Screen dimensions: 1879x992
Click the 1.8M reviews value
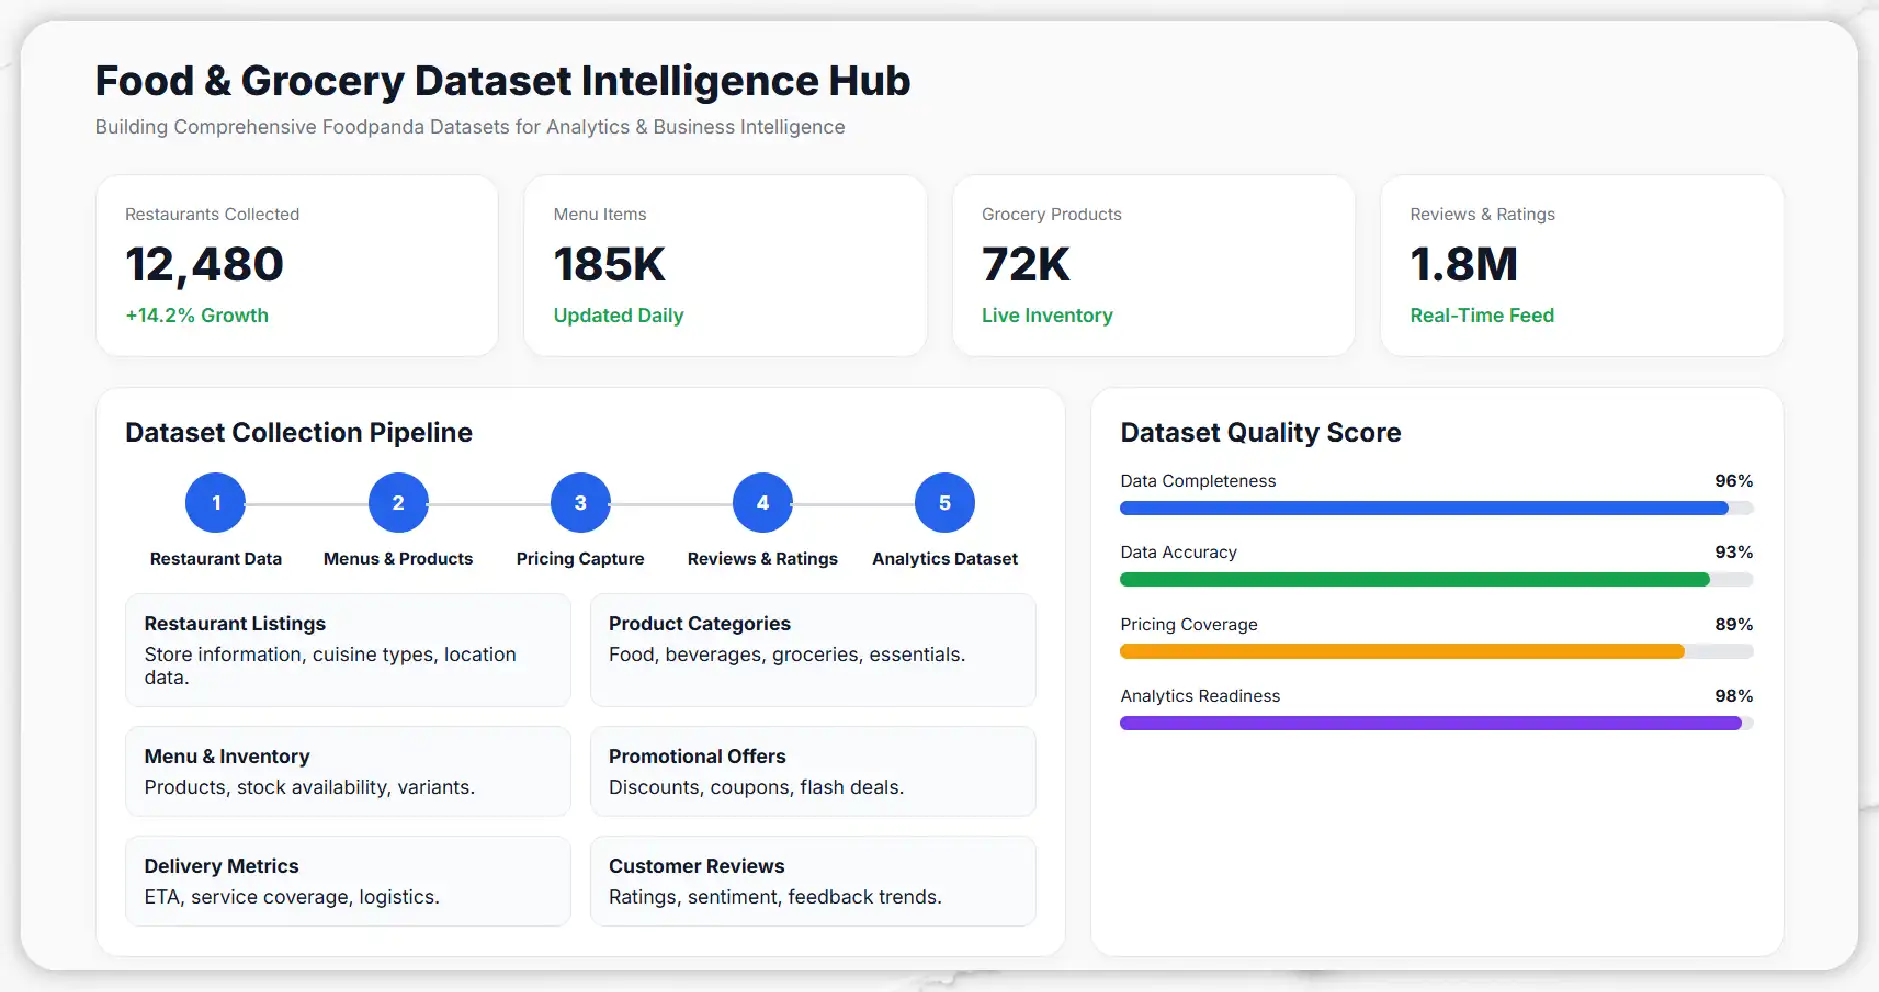click(1464, 264)
